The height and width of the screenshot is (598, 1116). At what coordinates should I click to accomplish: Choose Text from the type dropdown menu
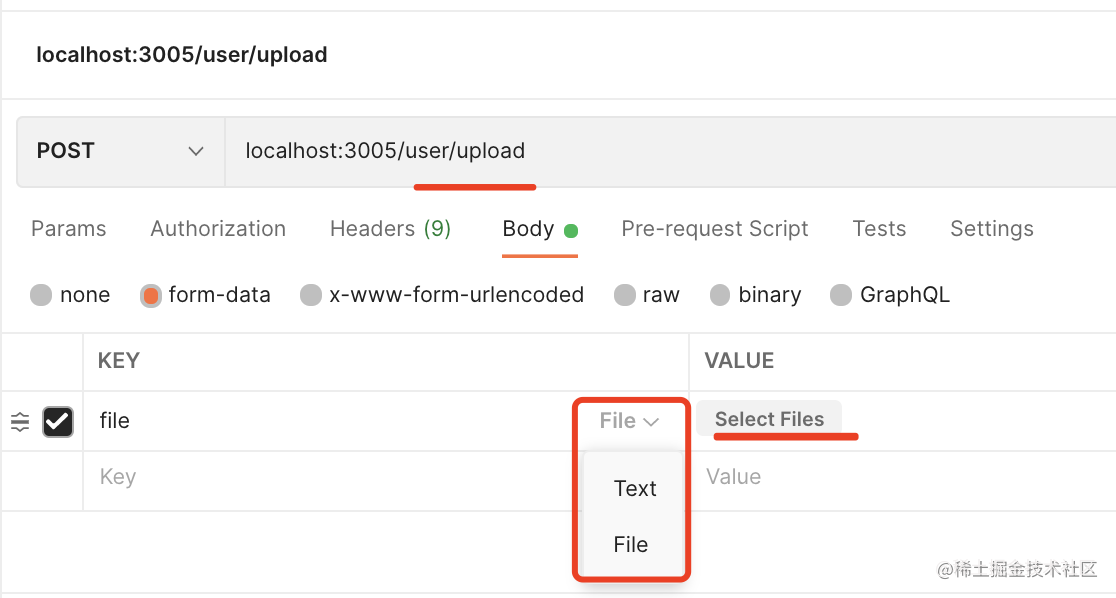coord(635,488)
